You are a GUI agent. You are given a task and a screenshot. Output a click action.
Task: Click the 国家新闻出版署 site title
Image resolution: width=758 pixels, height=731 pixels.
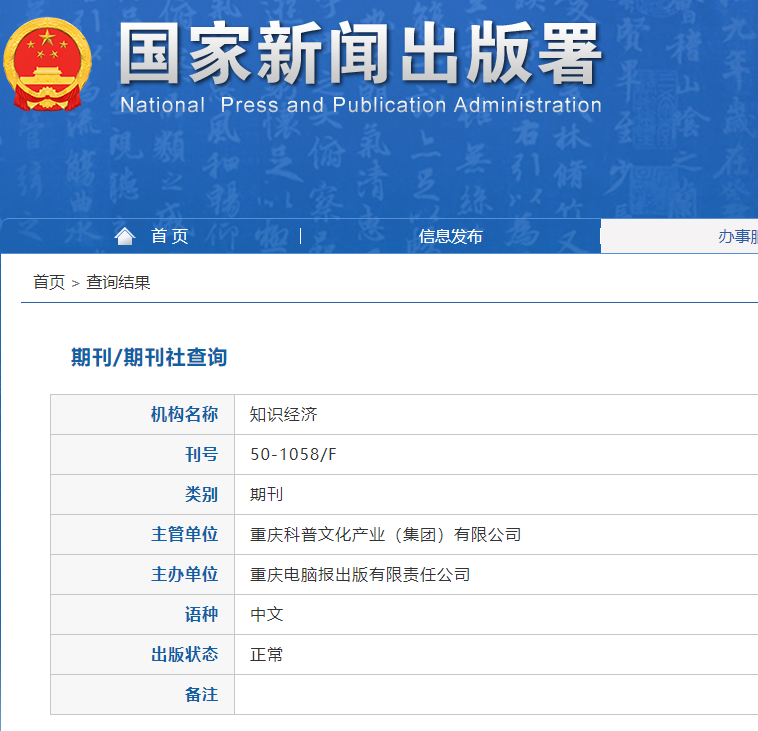click(x=360, y=54)
